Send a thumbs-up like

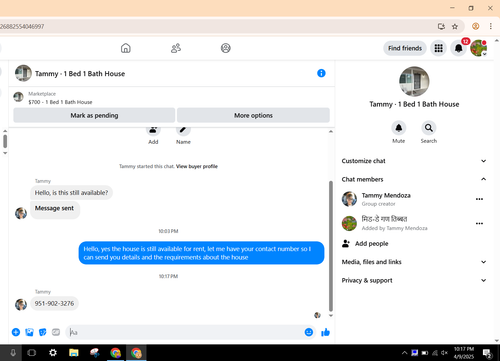(325, 332)
